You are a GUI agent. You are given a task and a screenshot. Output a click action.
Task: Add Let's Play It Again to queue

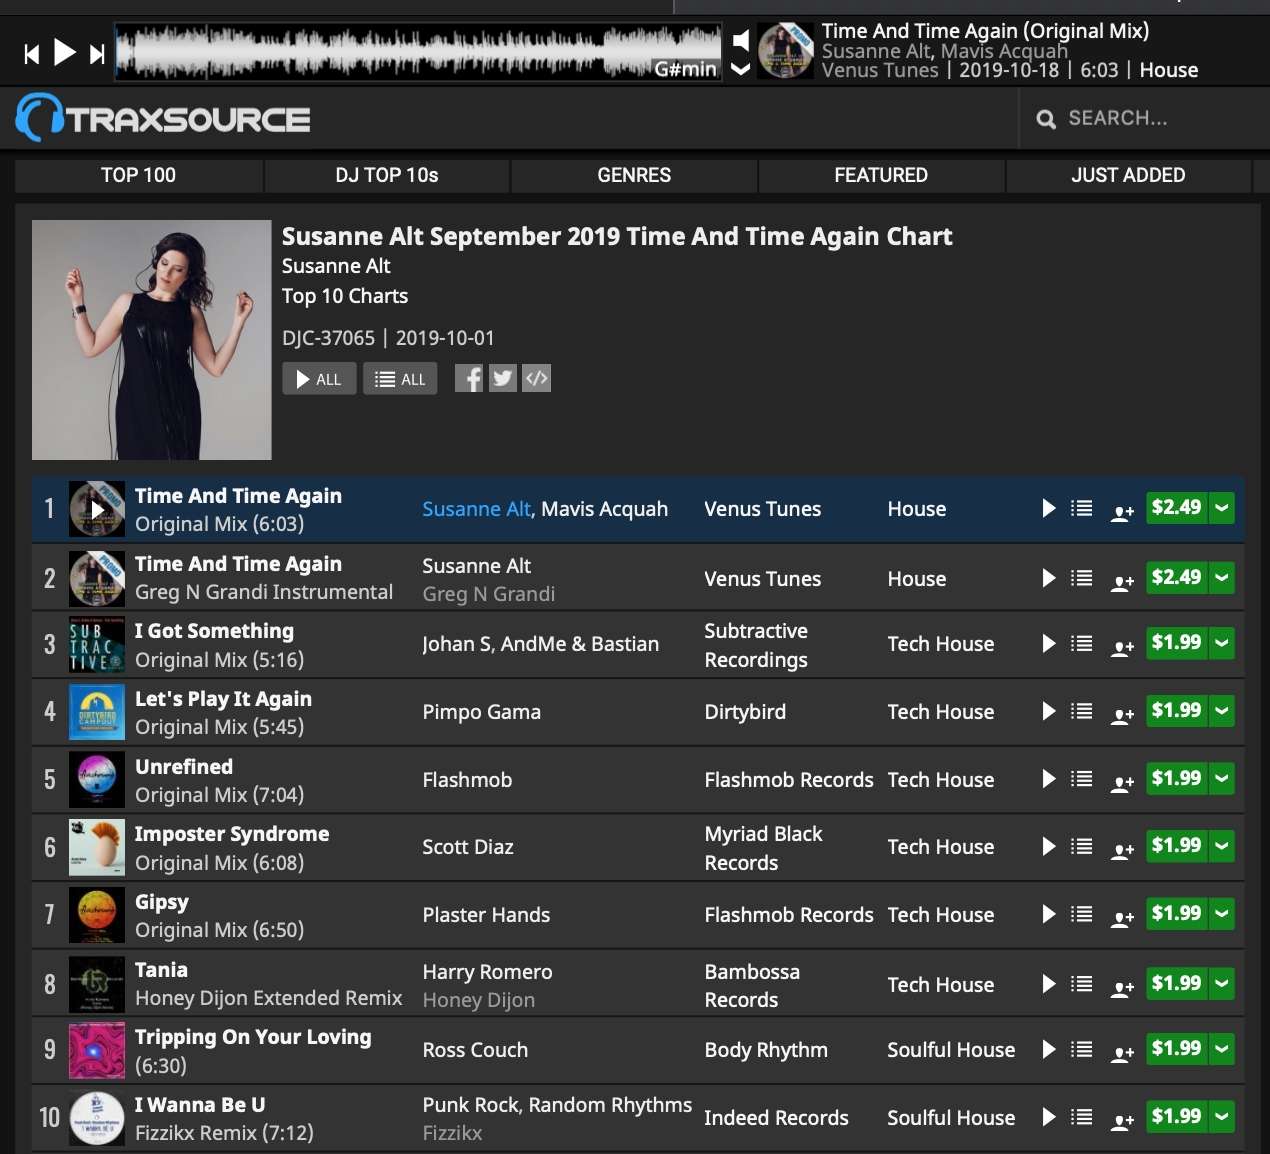point(1081,711)
